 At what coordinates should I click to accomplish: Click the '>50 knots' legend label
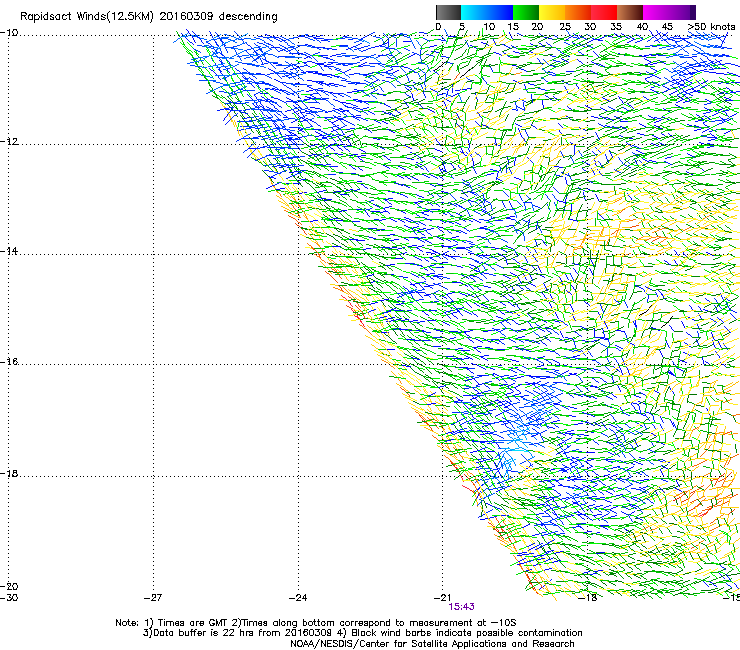click(x=711, y=27)
